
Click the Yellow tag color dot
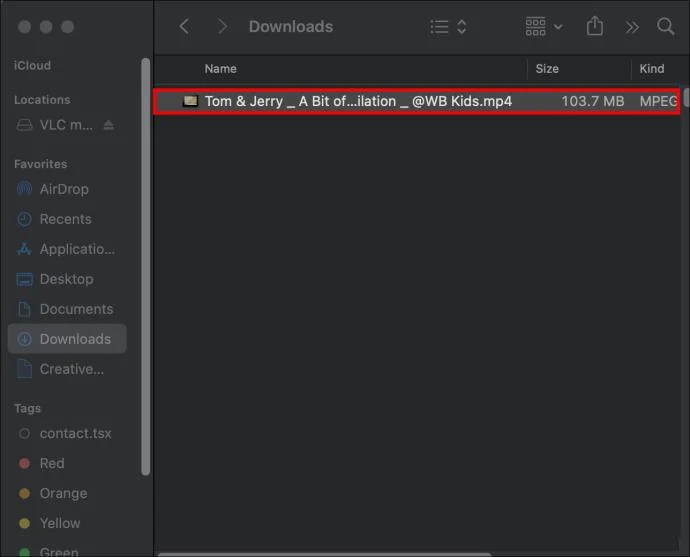25,523
